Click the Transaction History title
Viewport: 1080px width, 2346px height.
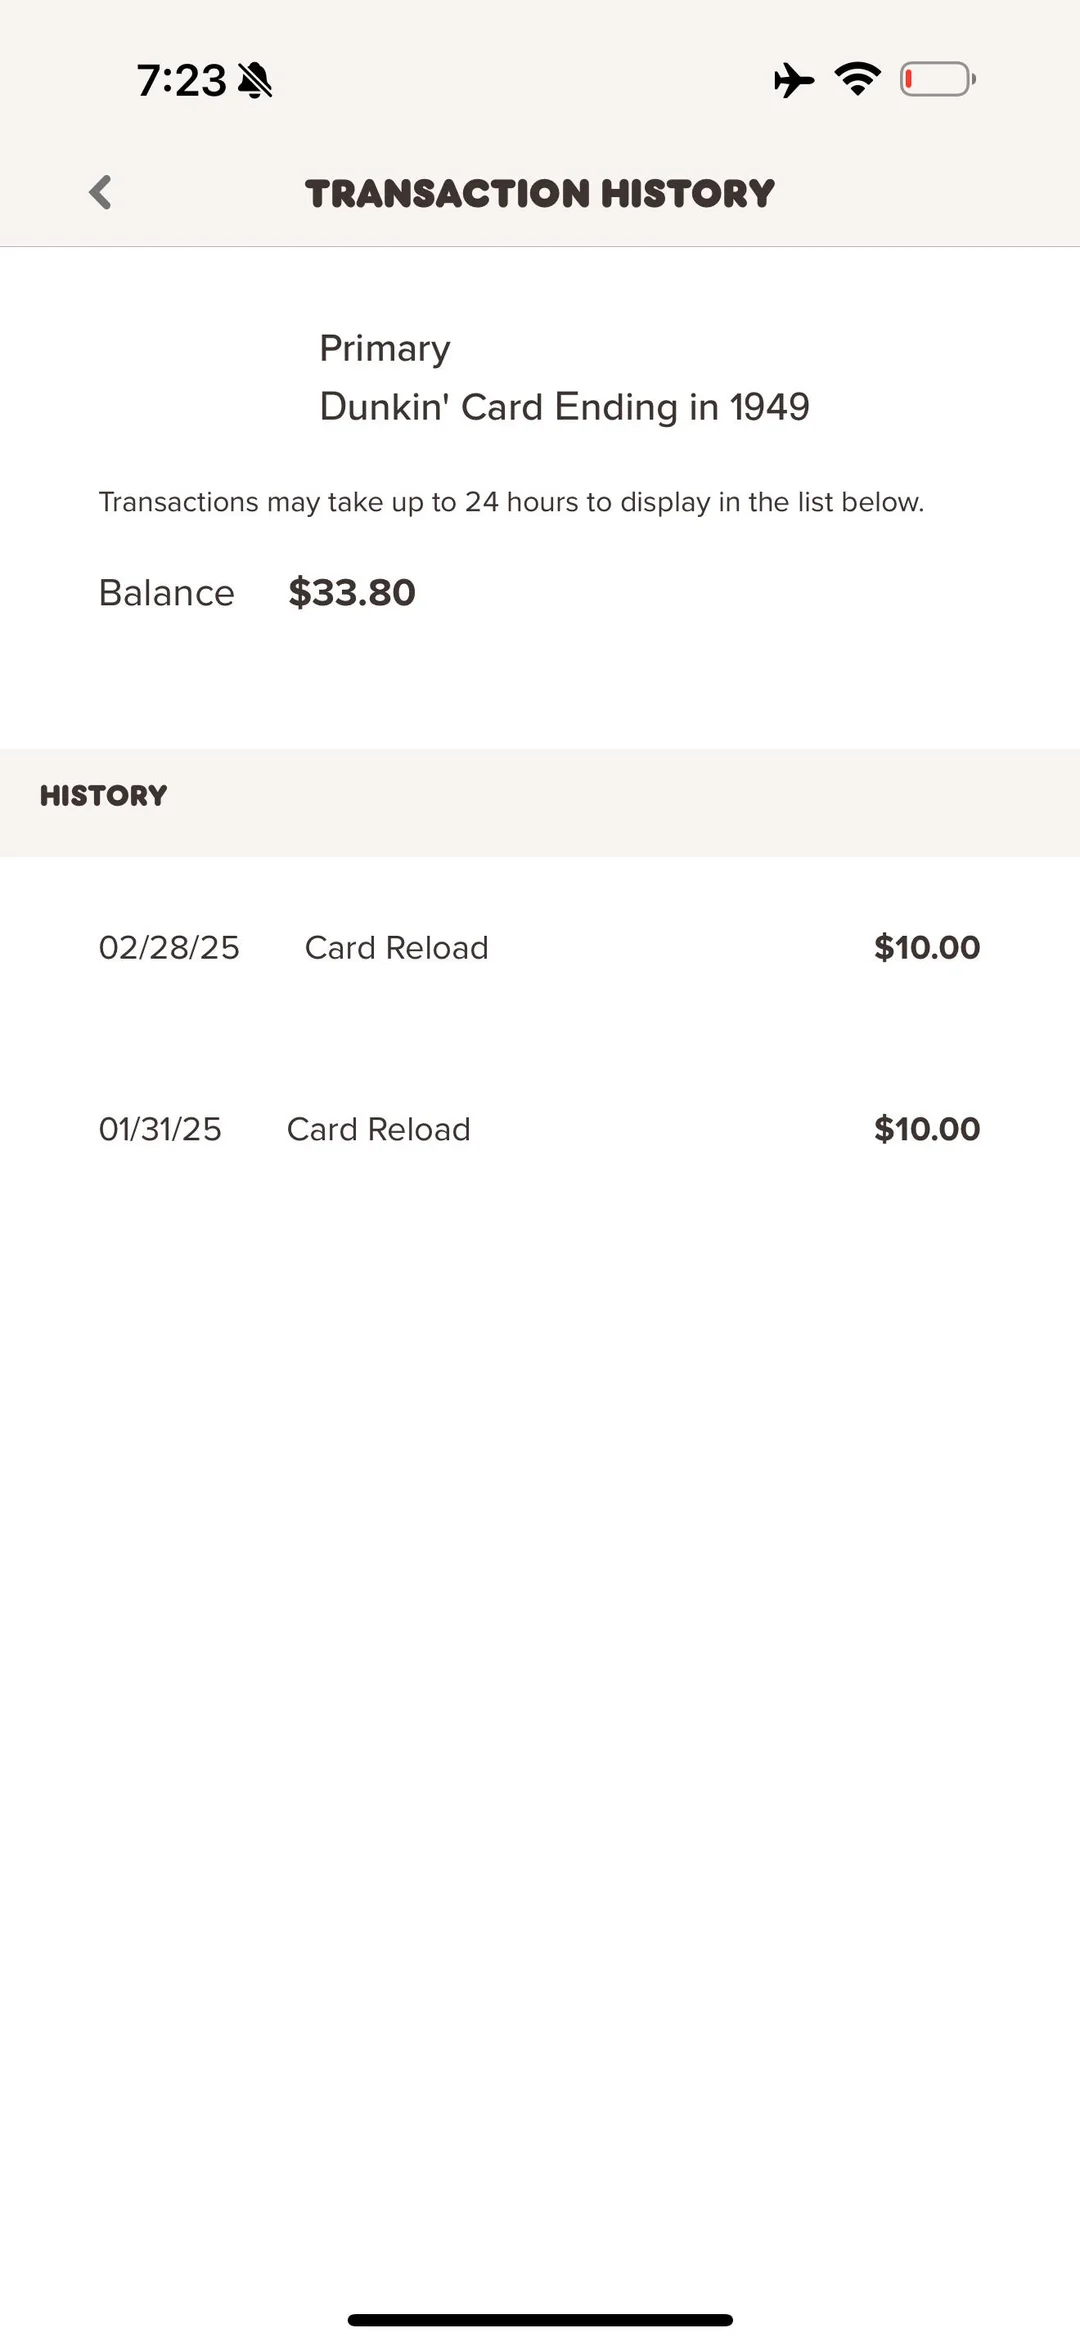pyautogui.click(x=540, y=193)
